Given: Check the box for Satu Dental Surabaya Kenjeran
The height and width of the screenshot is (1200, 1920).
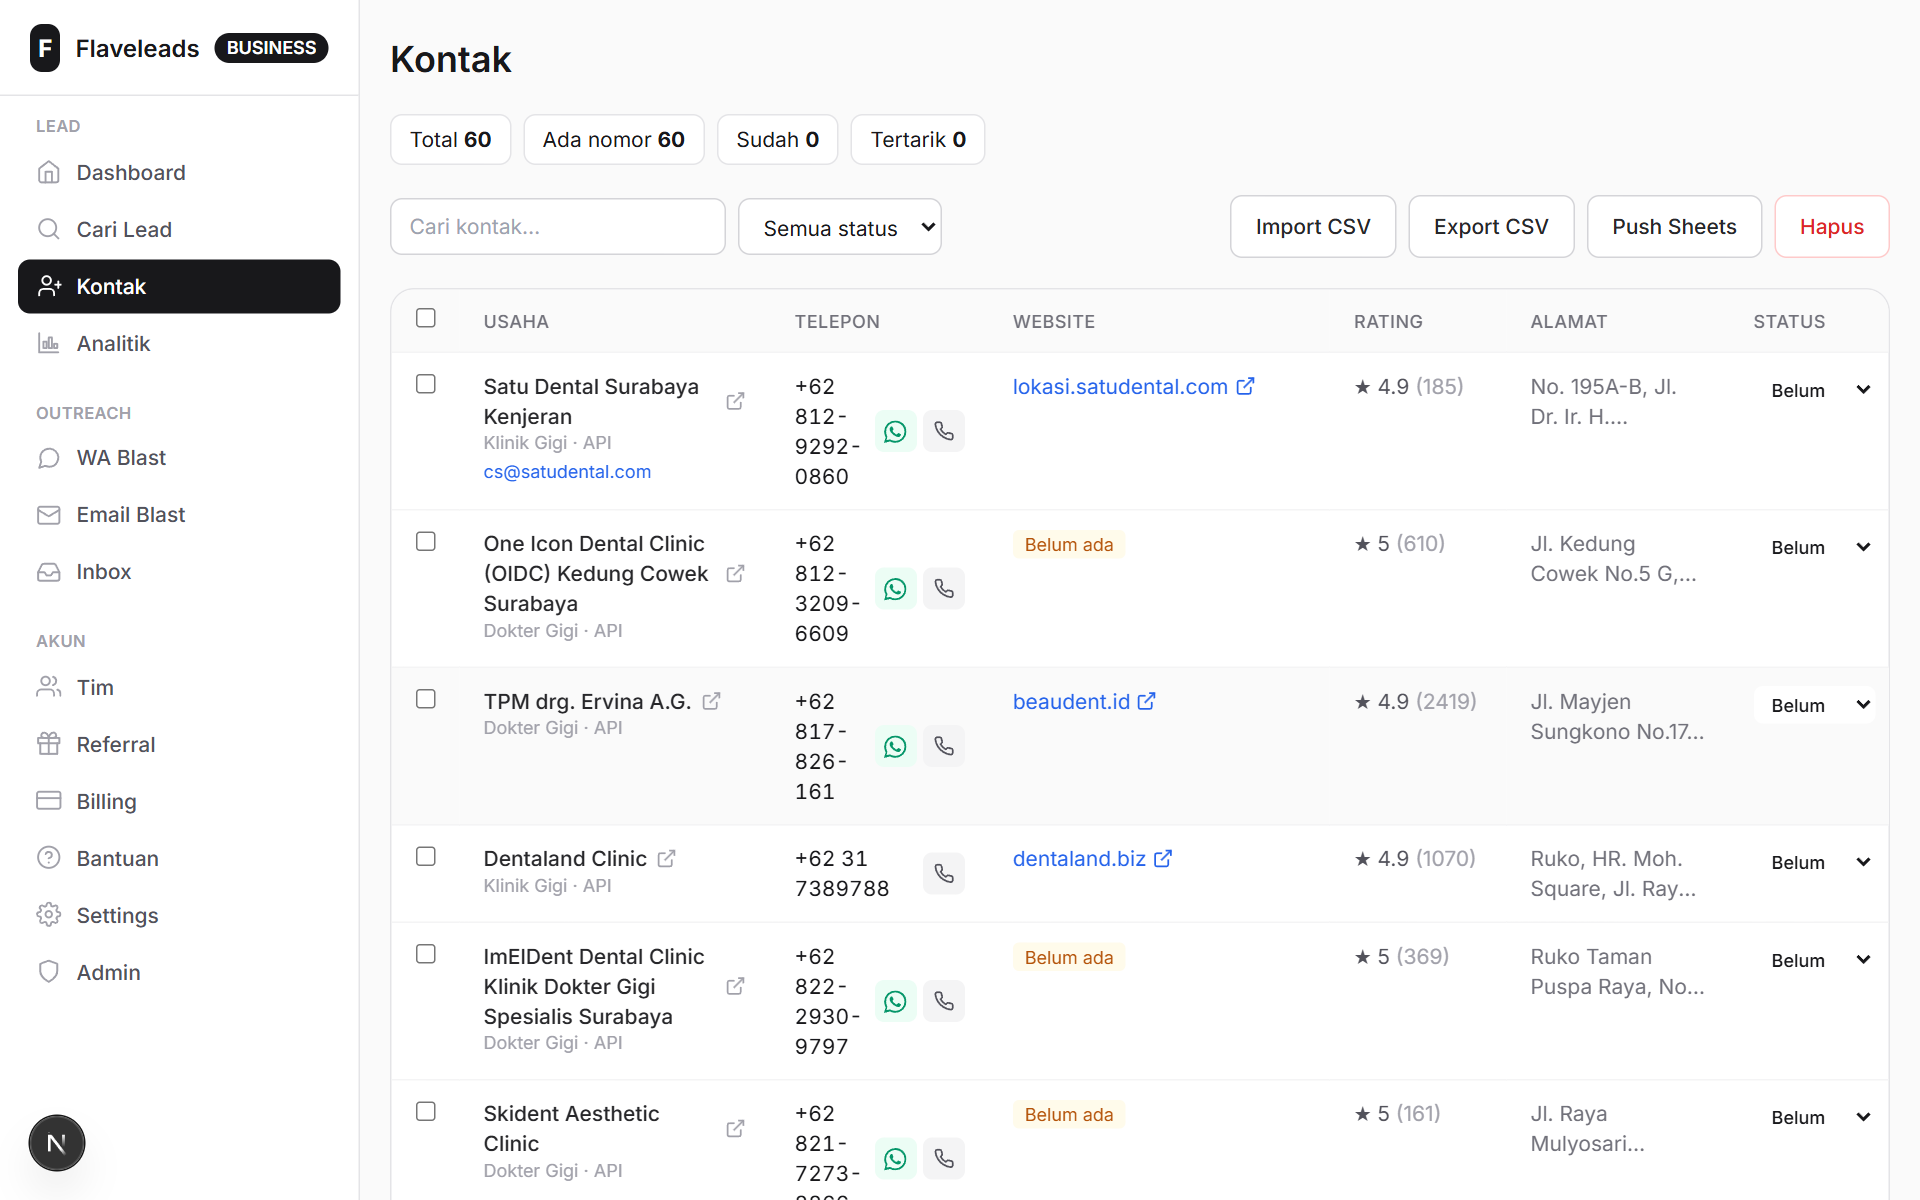Looking at the screenshot, I should click(x=426, y=384).
